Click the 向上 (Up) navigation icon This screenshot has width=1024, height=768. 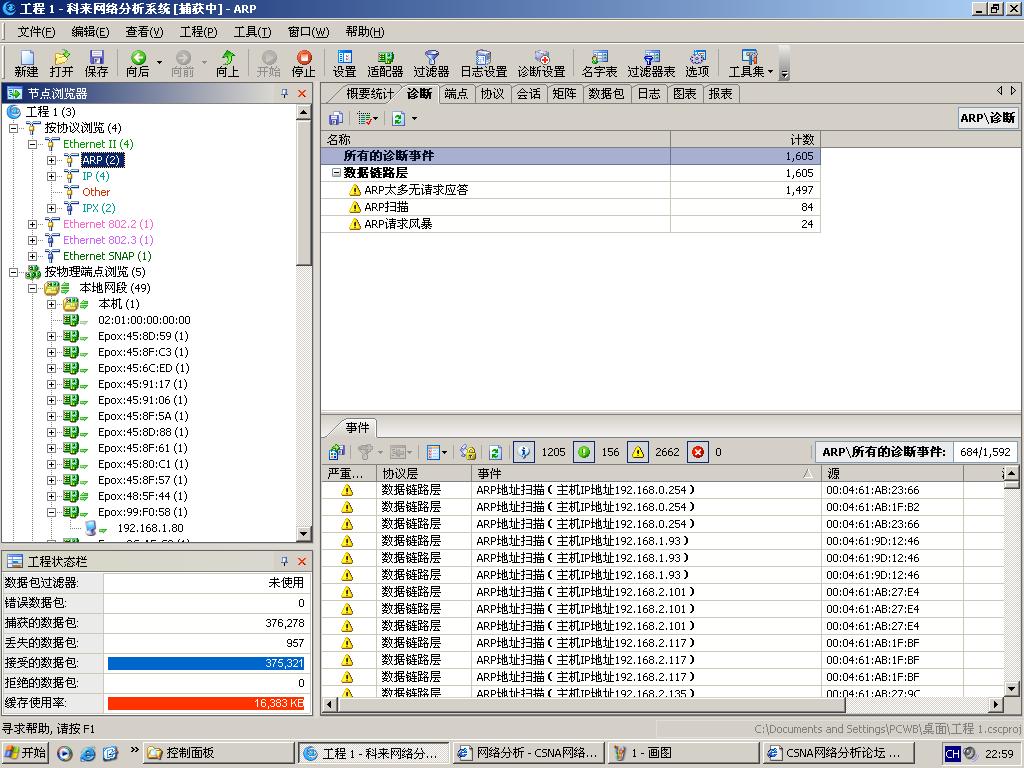pyautogui.click(x=228, y=63)
